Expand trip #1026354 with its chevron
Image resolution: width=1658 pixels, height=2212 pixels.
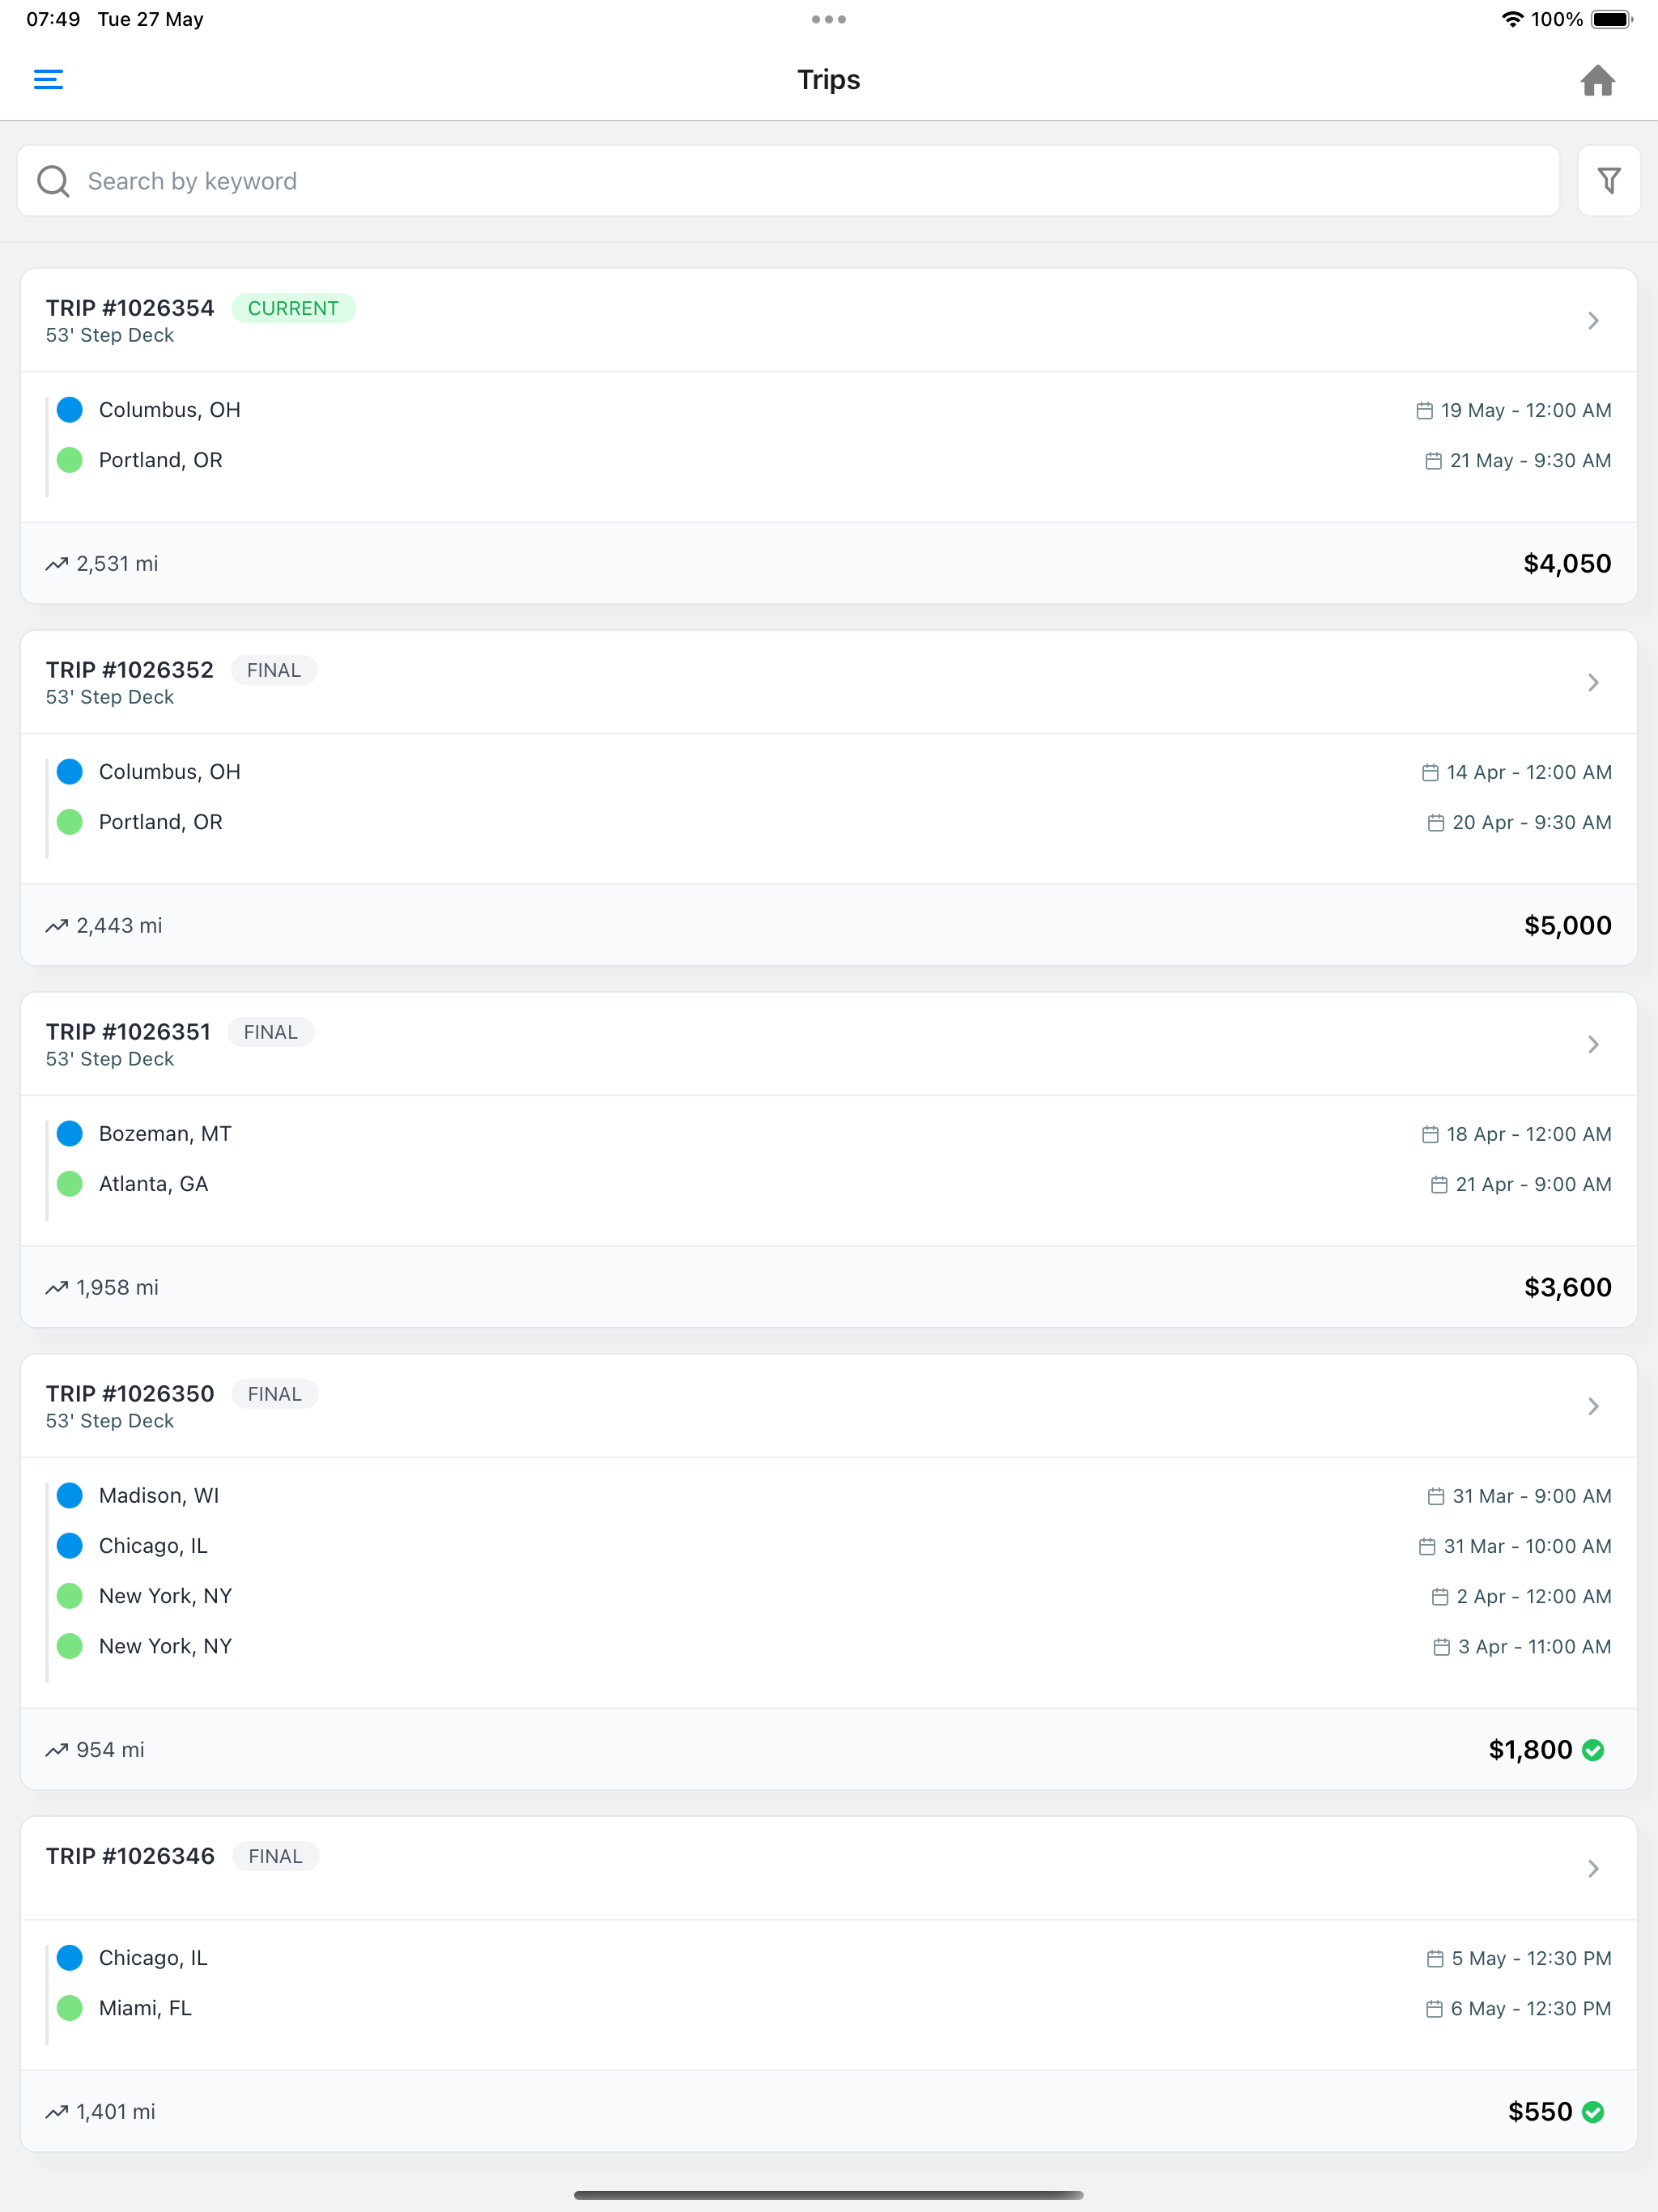point(1593,320)
